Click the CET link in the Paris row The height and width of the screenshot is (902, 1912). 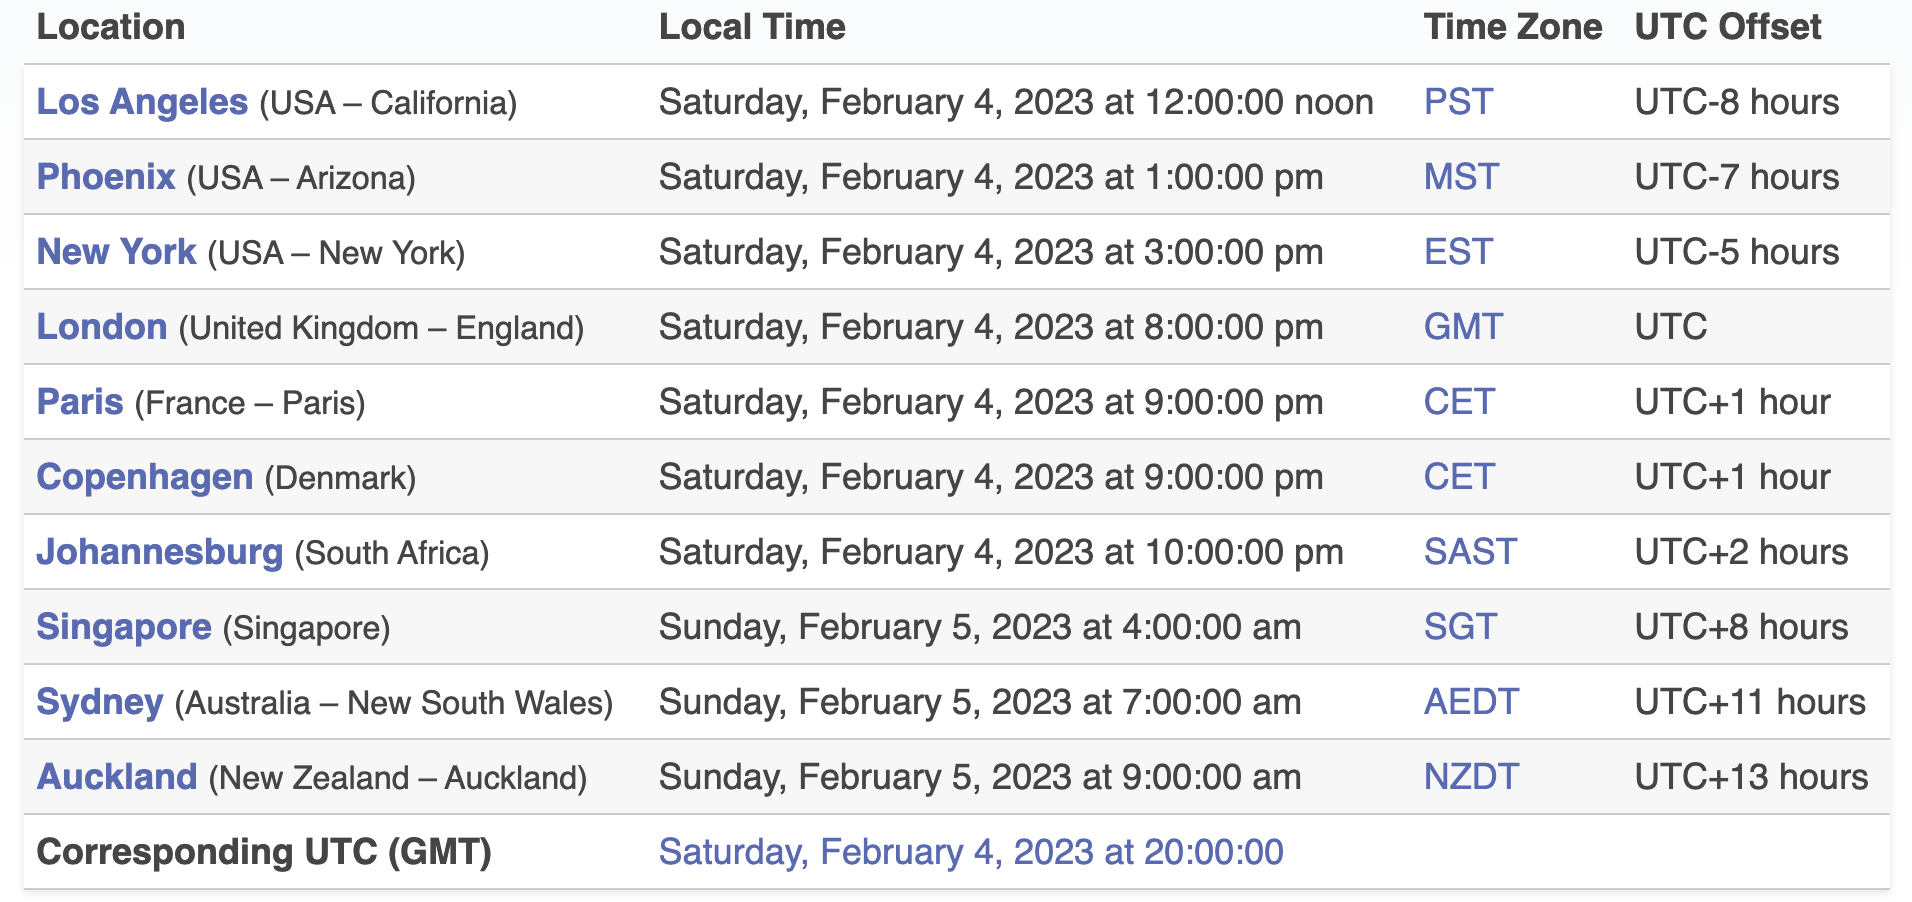1459,402
